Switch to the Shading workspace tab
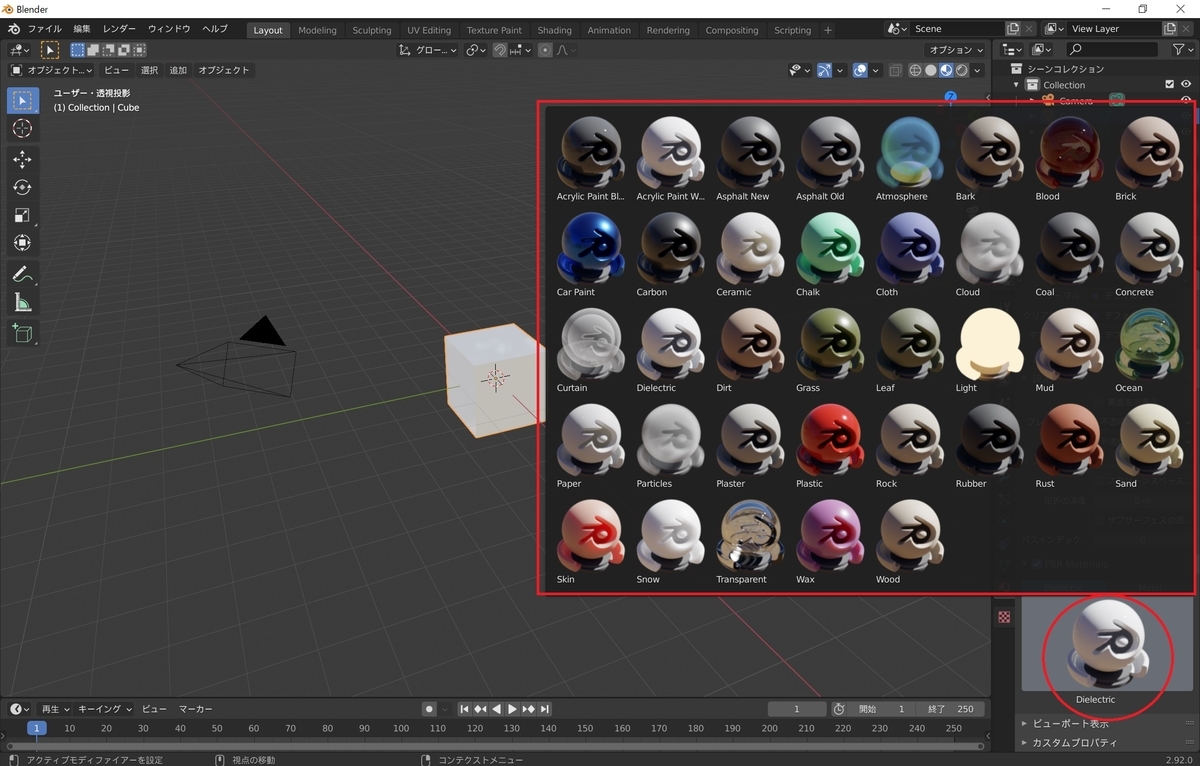 click(x=555, y=30)
